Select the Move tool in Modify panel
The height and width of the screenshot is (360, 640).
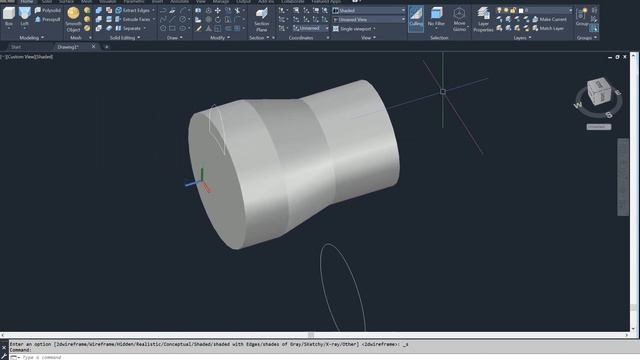click(218, 10)
